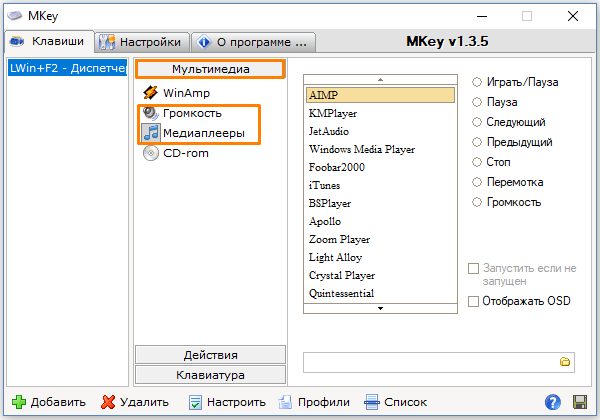This screenshot has width=600, height=420.
Task: Select Foobar2000 in player list
Action: (380, 167)
